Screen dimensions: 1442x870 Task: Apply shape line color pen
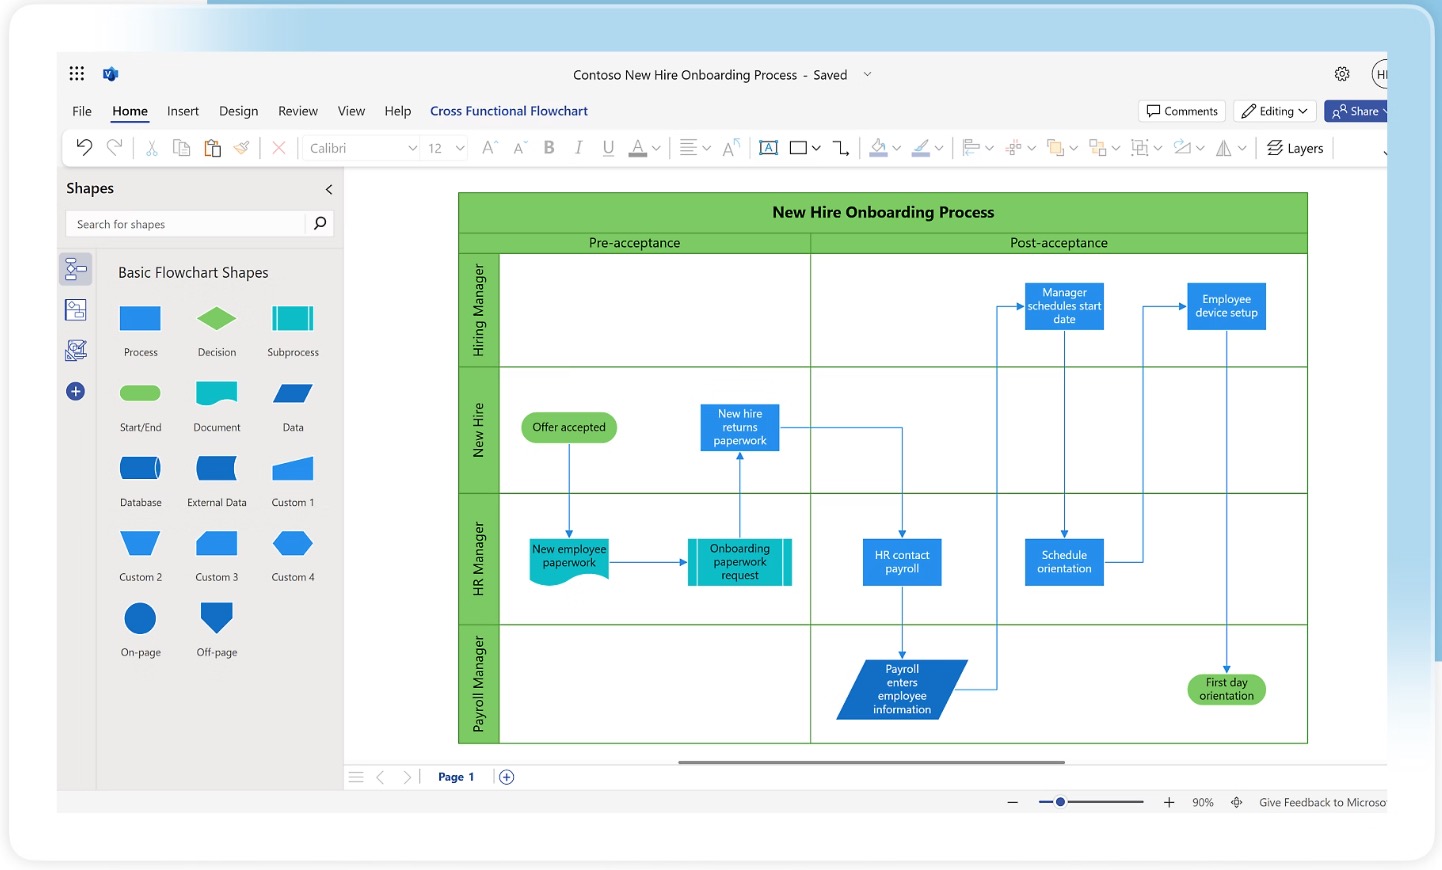[921, 148]
